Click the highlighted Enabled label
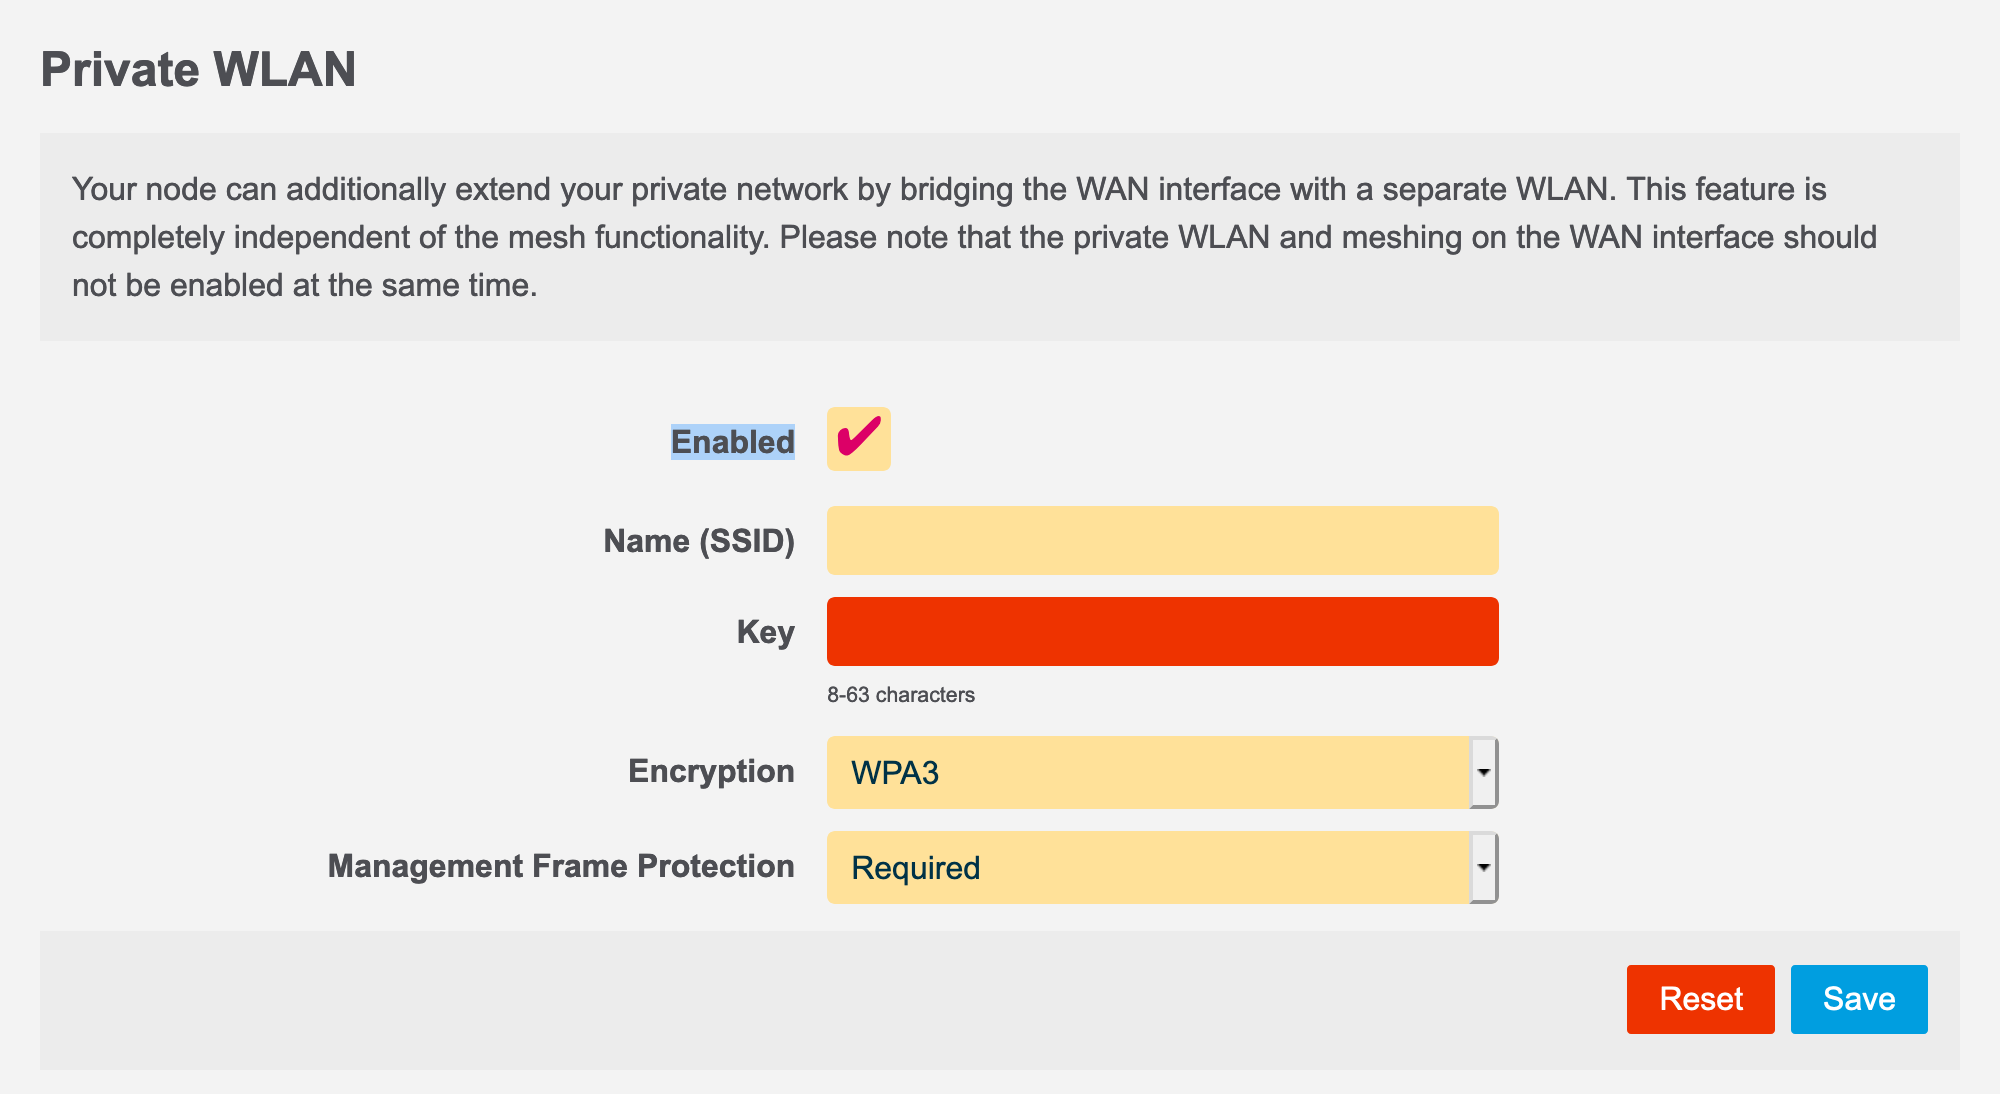This screenshot has height=1094, width=2000. point(731,442)
